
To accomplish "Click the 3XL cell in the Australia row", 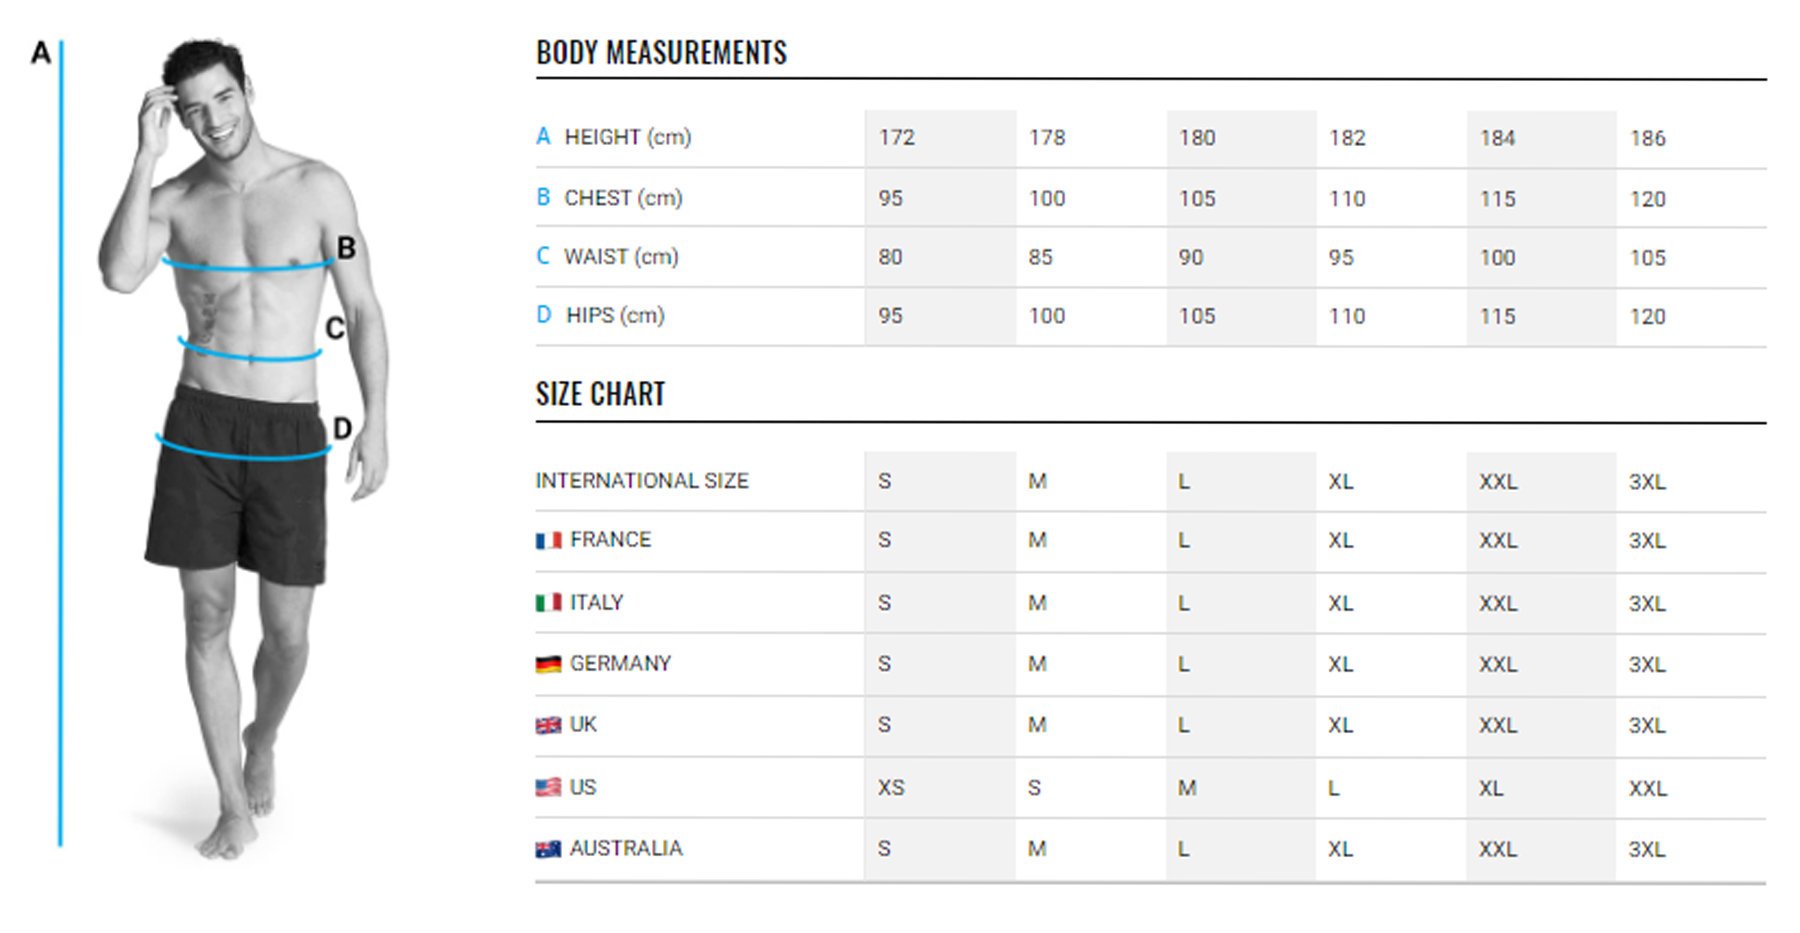I will pyautogui.click(x=1646, y=850).
